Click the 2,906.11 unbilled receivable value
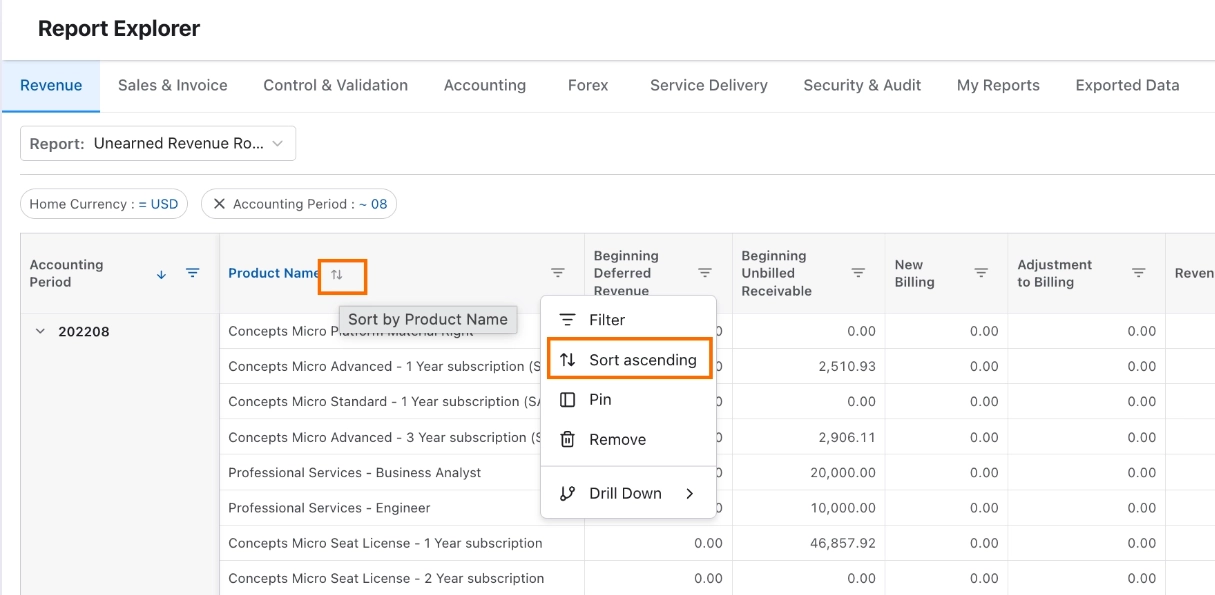This screenshot has width=1215, height=595. [x=846, y=437]
